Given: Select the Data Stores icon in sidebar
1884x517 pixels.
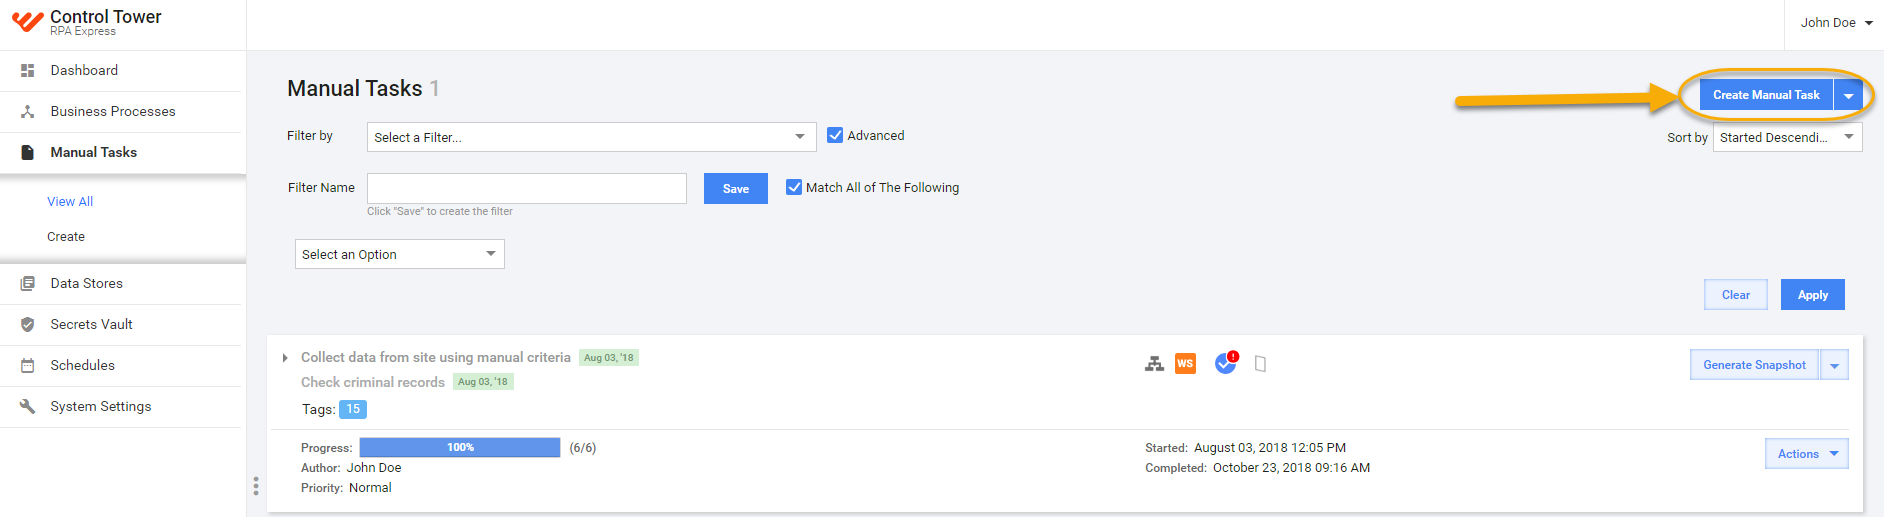Looking at the screenshot, I should point(28,283).
